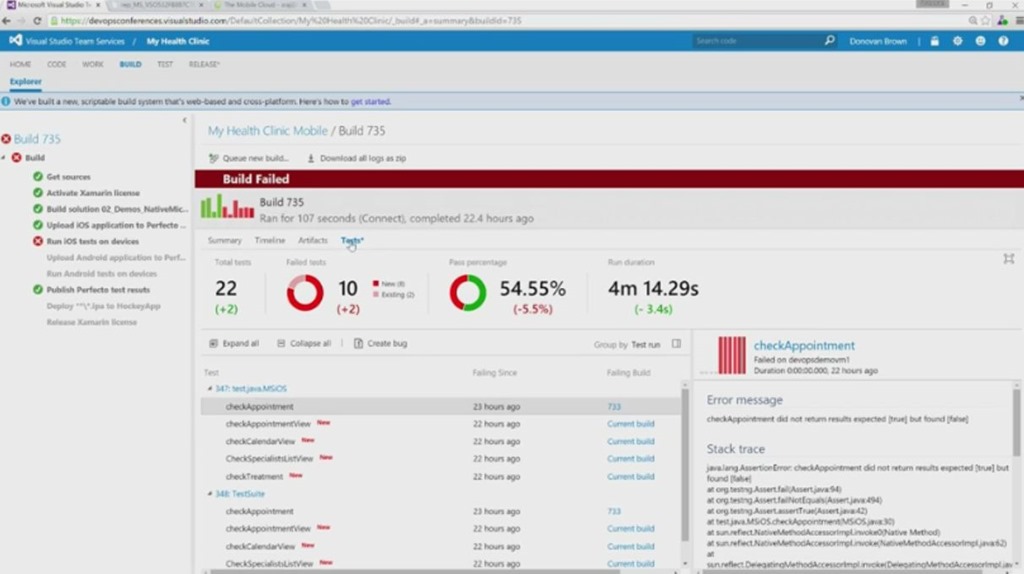Click the search magnifier icon
Screen dimensions: 1024x574
click(829, 41)
